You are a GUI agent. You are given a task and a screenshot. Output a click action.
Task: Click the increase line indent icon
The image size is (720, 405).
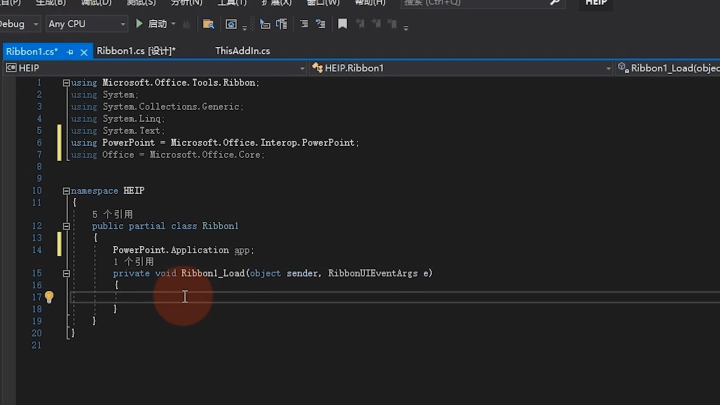[321, 24]
